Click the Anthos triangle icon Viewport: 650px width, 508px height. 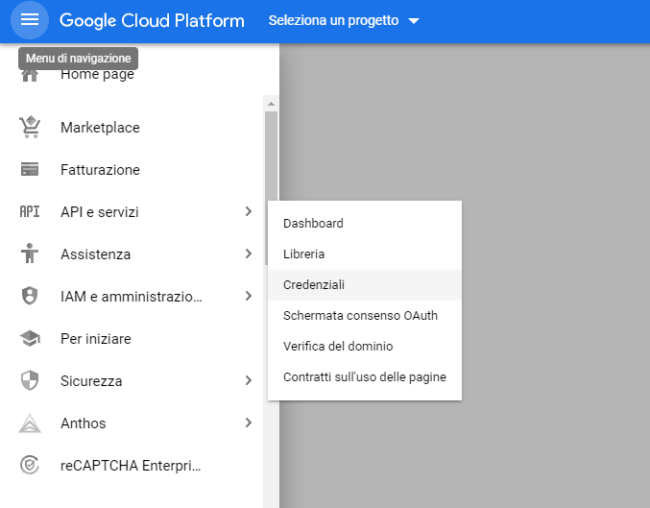pyautogui.click(x=29, y=423)
